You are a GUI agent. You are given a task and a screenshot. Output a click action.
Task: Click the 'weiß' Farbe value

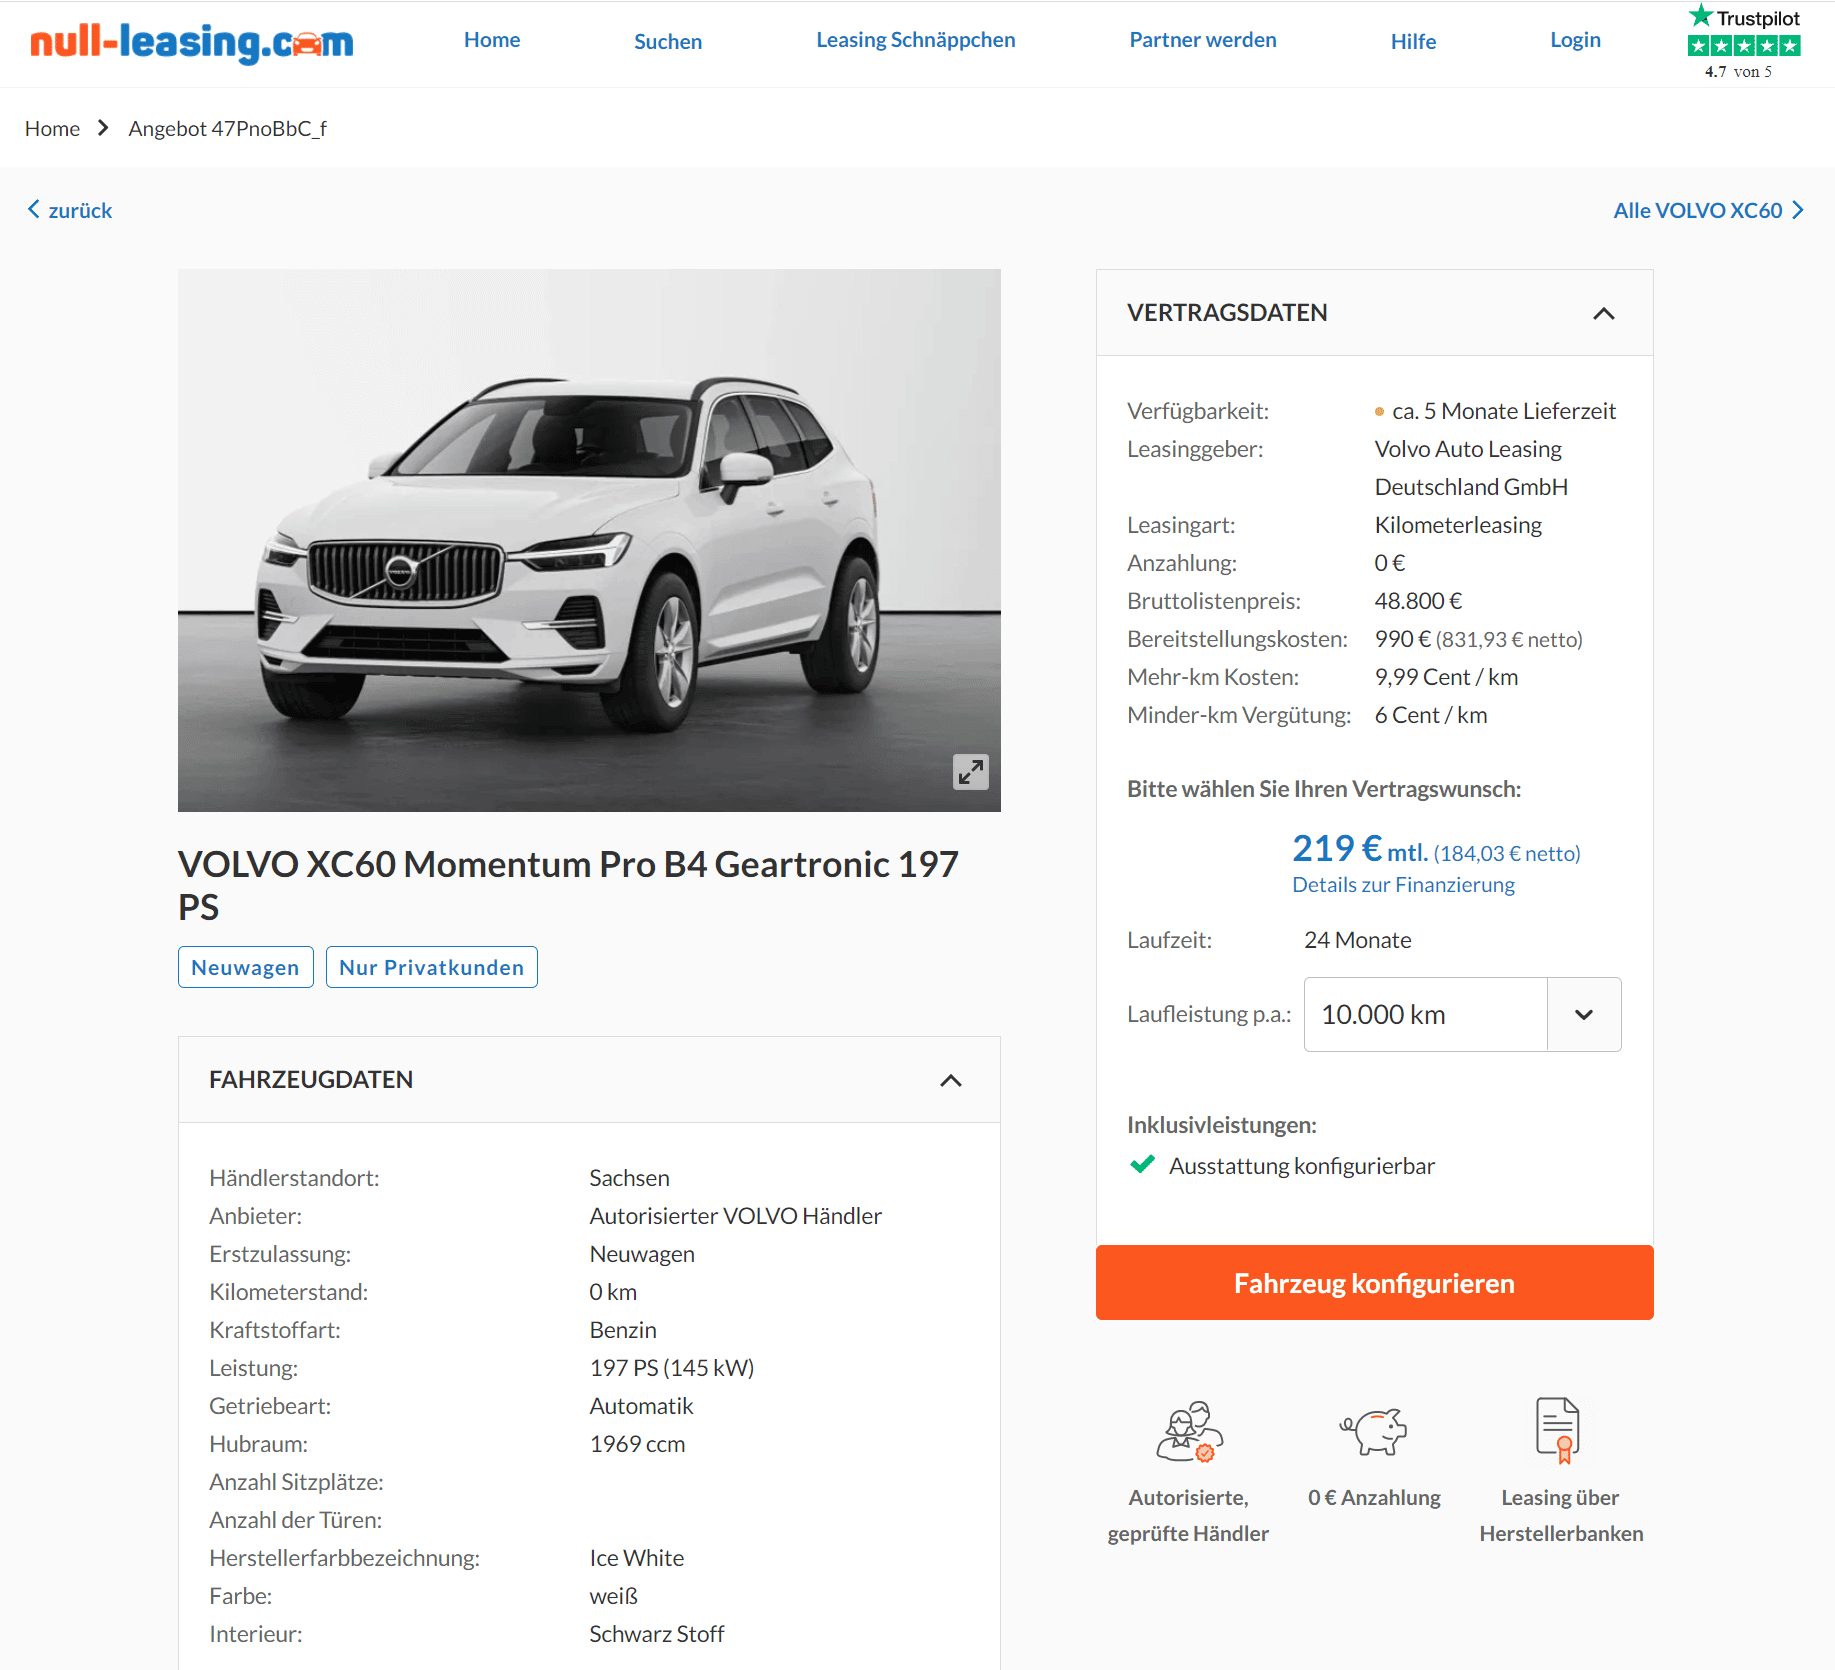(613, 1596)
